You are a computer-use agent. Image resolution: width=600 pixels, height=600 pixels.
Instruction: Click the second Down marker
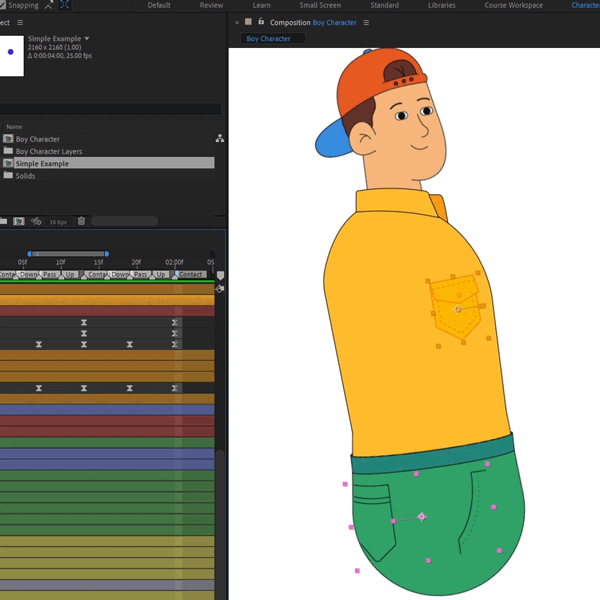point(119,274)
